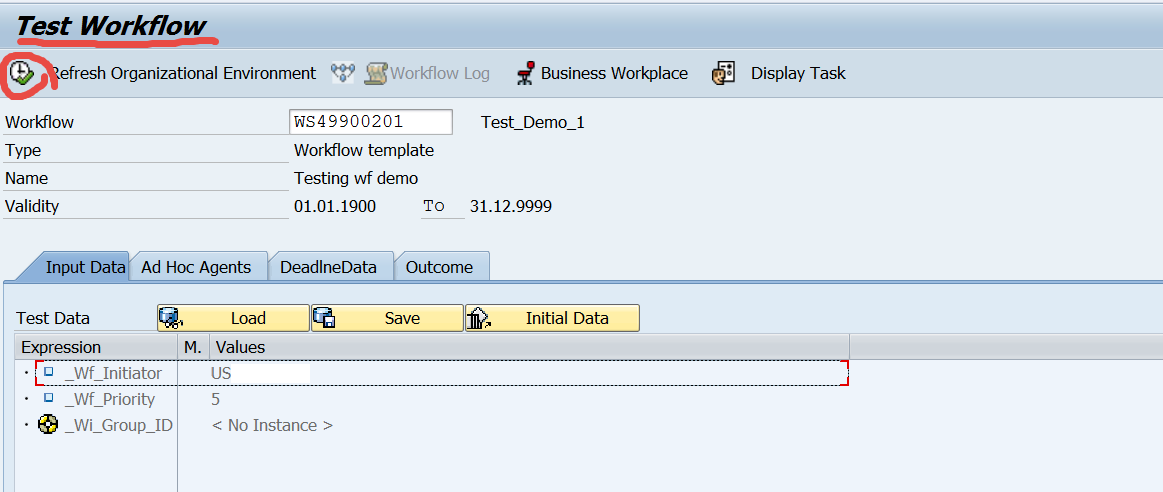The image size is (1163, 492).
Task: Click validity end date 31.12.9999
Action: [x=511, y=206]
